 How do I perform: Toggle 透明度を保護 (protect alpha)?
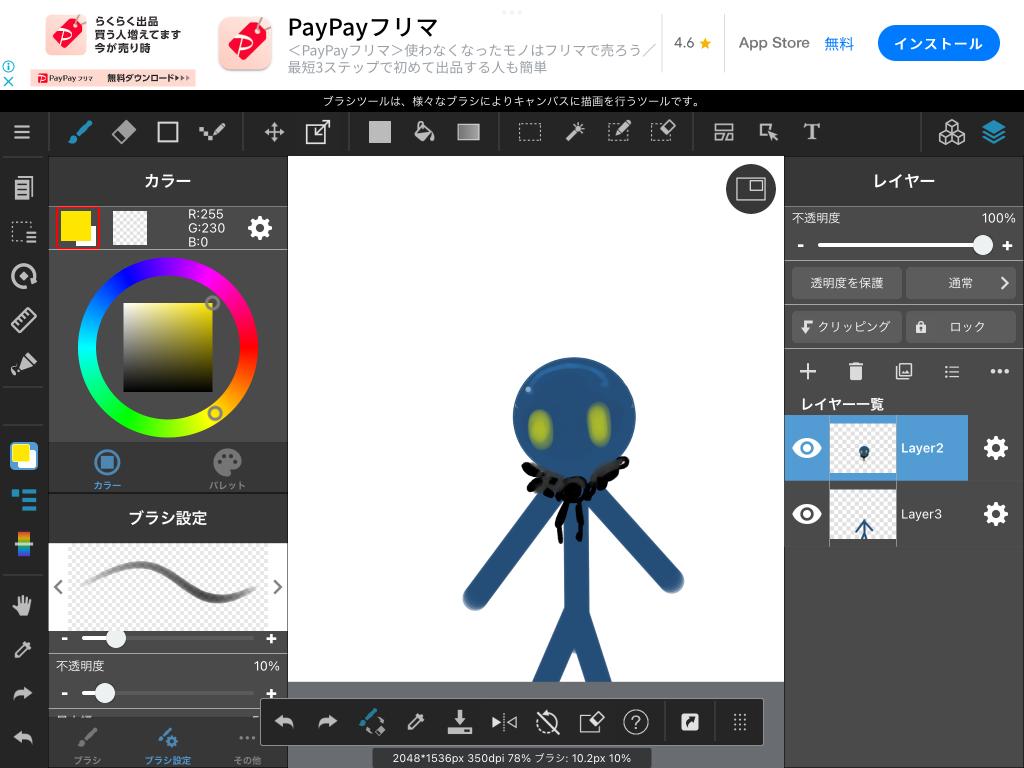[846, 283]
